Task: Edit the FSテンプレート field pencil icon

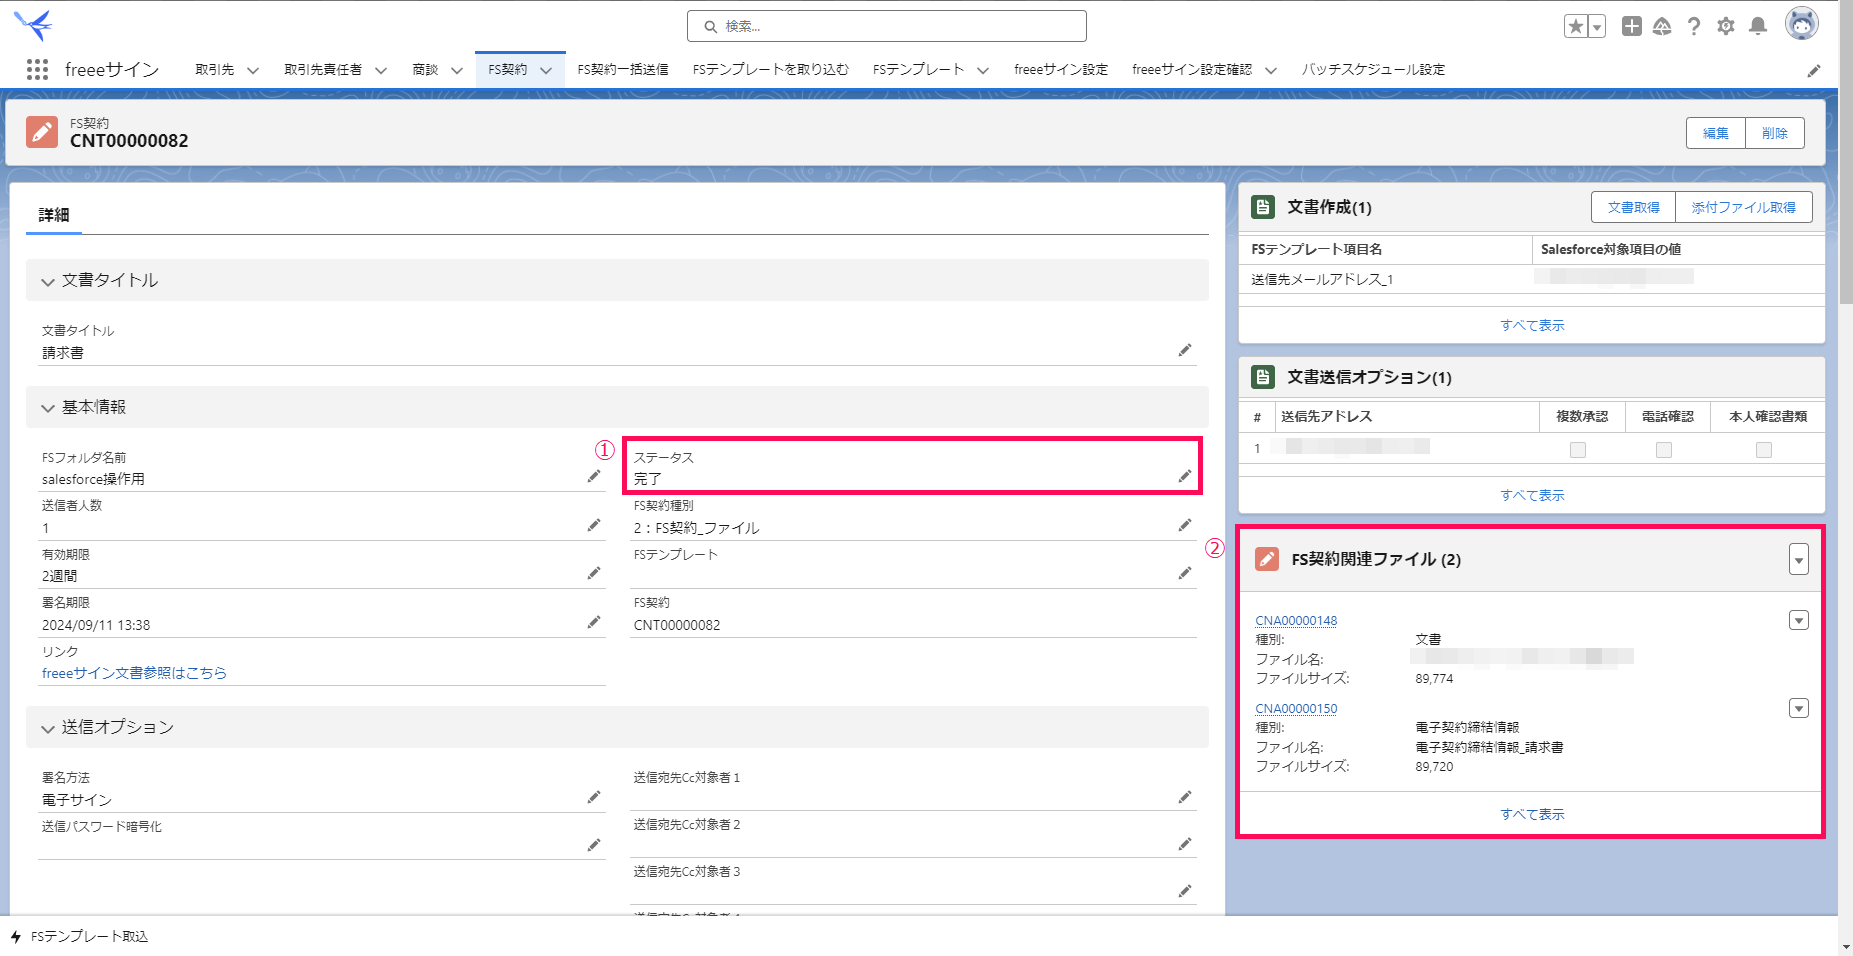Action: pos(1185,573)
